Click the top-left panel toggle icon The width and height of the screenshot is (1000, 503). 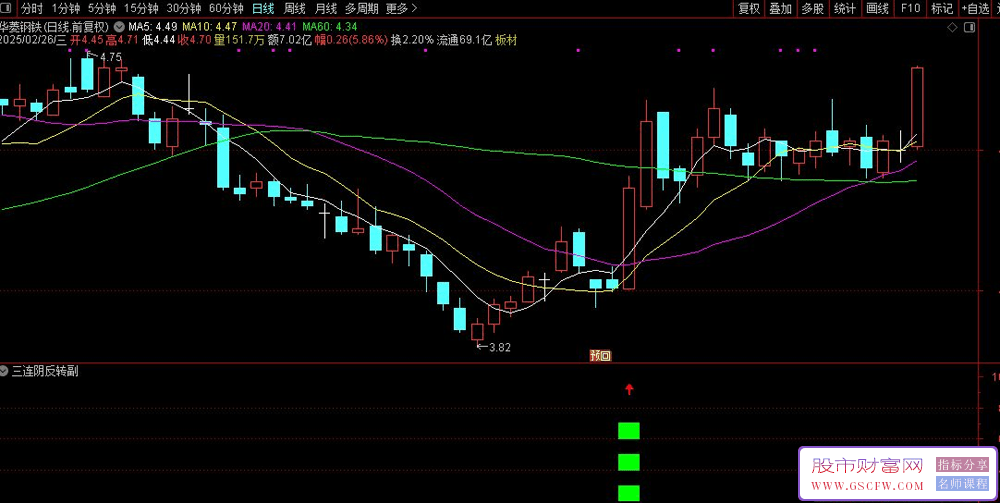pyautogui.click(x=8, y=8)
